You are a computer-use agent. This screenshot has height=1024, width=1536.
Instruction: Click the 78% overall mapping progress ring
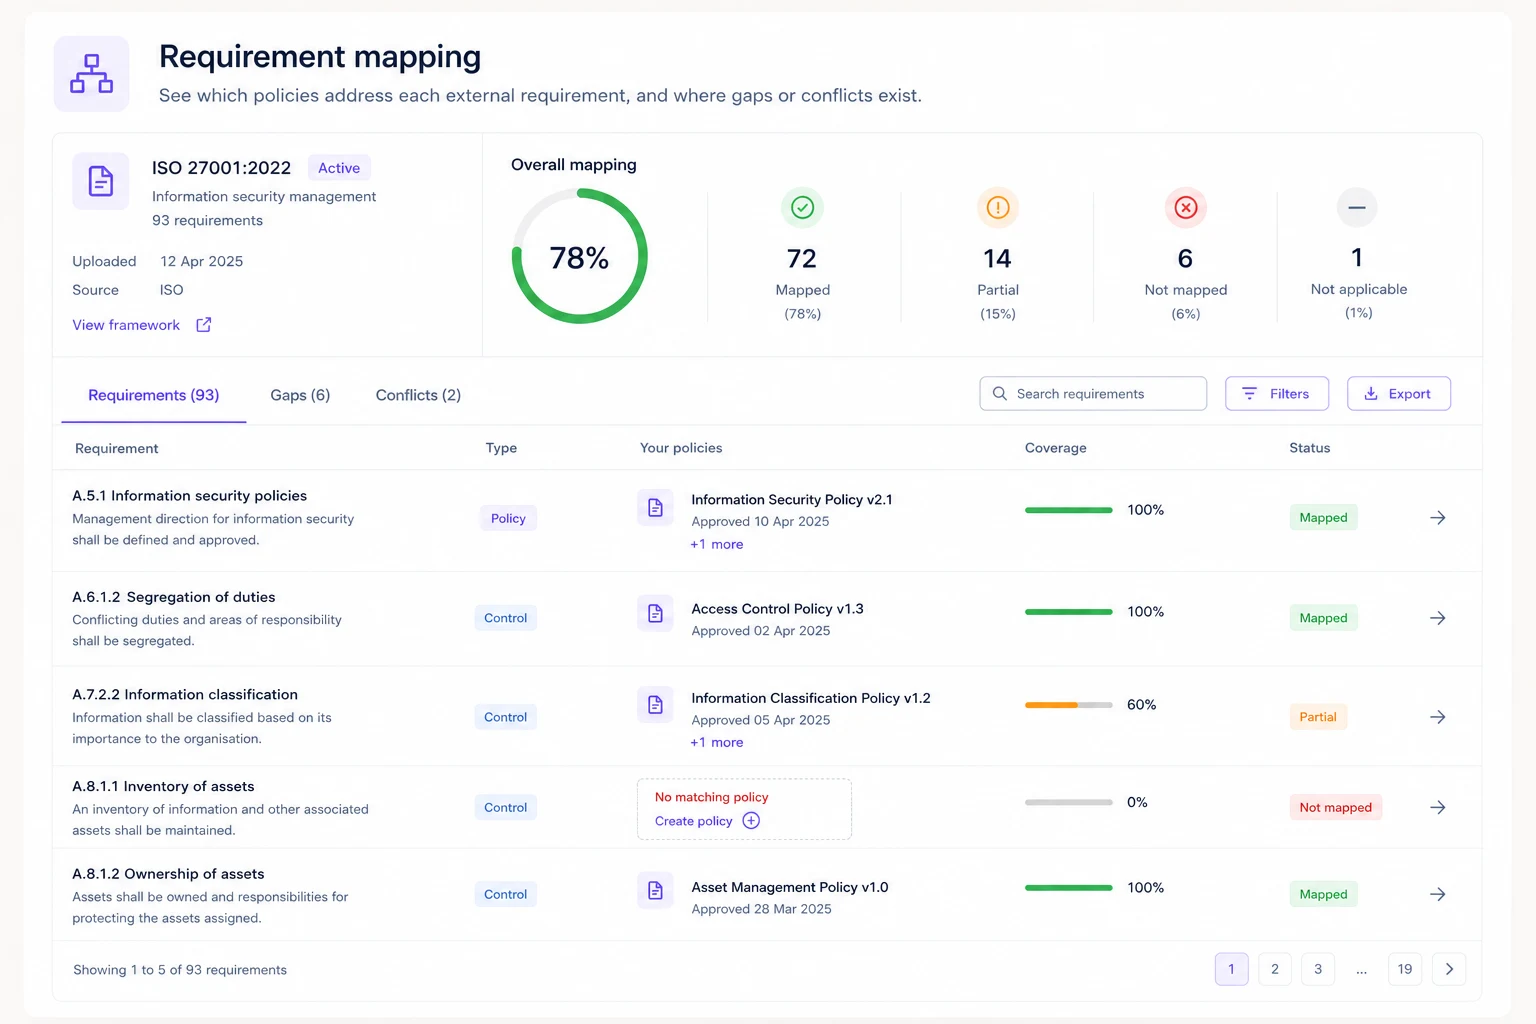click(x=580, y=257)
